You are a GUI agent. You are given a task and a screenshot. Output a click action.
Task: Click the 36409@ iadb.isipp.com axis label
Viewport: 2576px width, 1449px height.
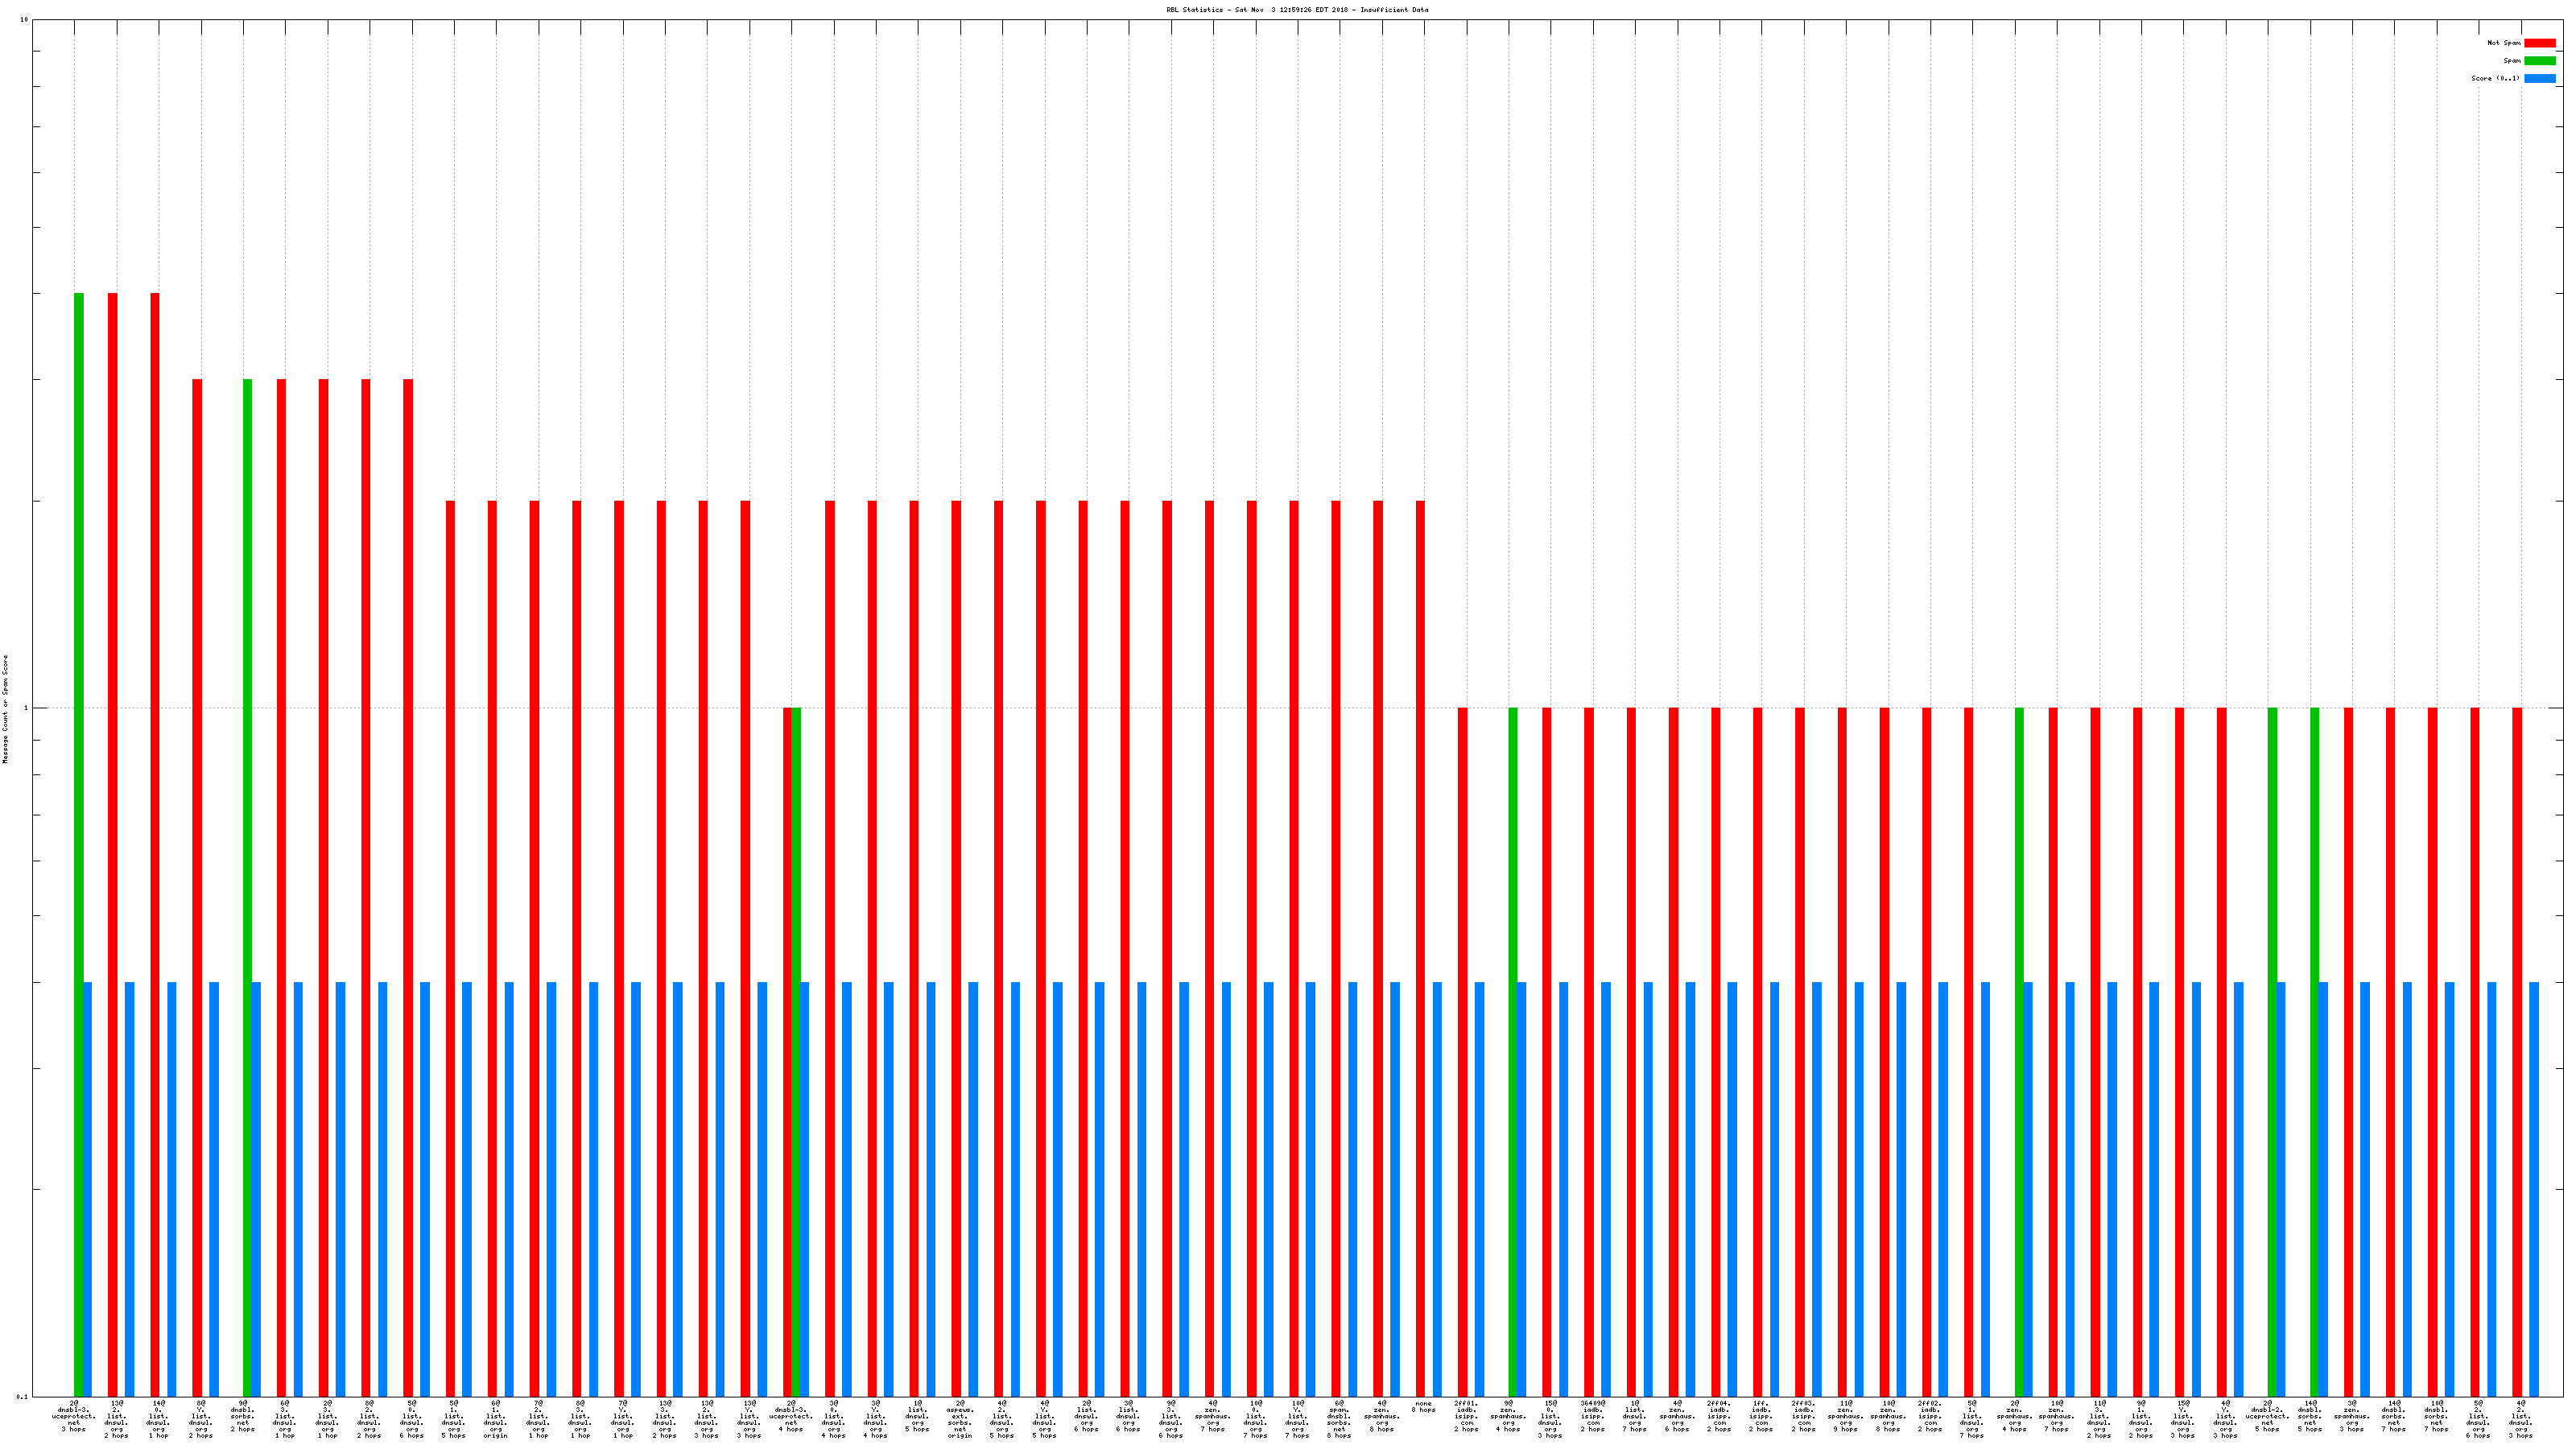pos(1592,1416)
